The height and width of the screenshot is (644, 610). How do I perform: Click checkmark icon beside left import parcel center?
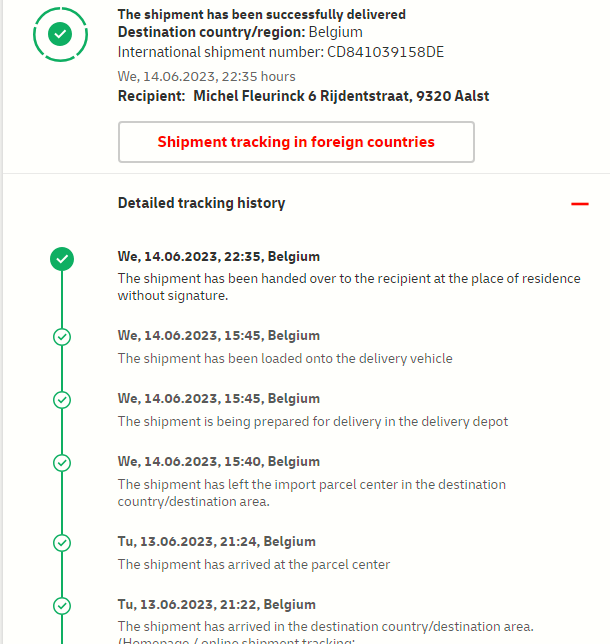point(62,463)
